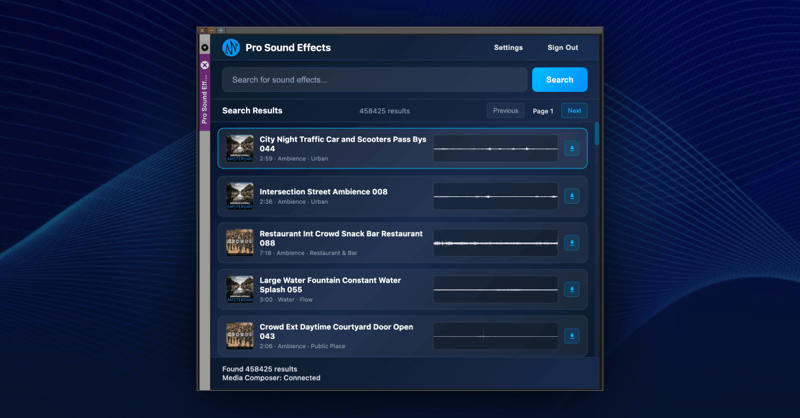
Task: Click the Search Results heading
Action: pos(252,111)
